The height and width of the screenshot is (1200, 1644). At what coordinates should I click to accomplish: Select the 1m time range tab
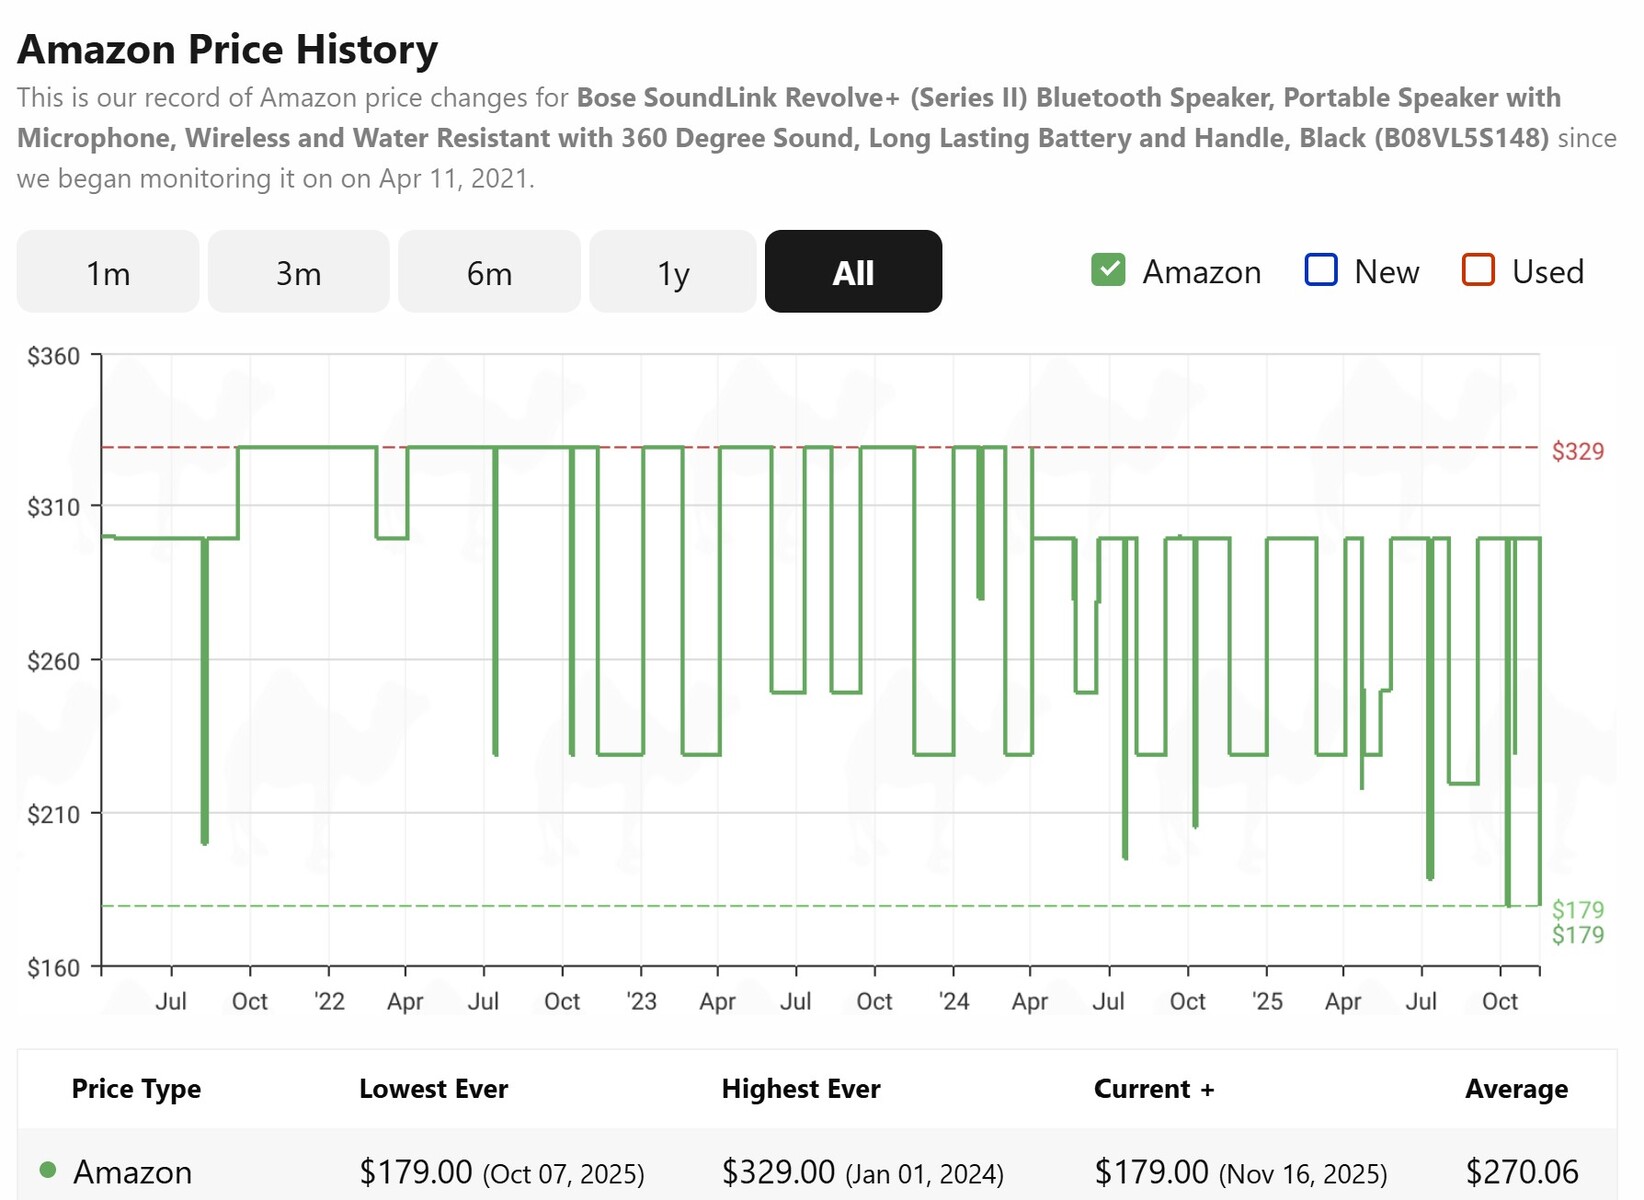point(108,272)
